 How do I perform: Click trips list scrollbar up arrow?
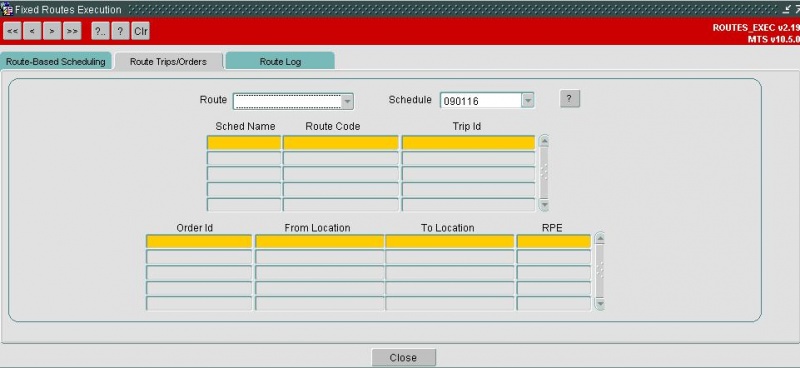point(544,141)
